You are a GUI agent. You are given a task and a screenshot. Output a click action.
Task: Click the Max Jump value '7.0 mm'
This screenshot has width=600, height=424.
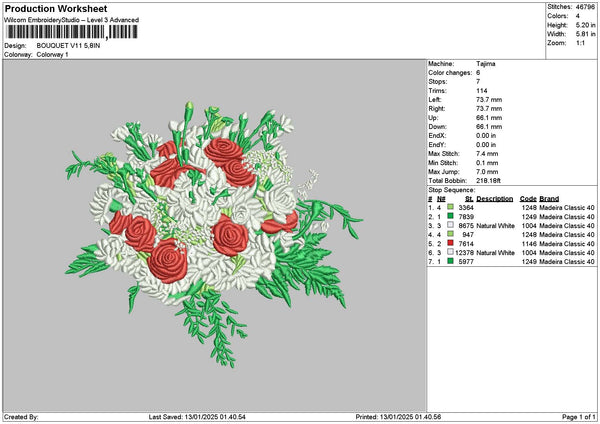487,172
